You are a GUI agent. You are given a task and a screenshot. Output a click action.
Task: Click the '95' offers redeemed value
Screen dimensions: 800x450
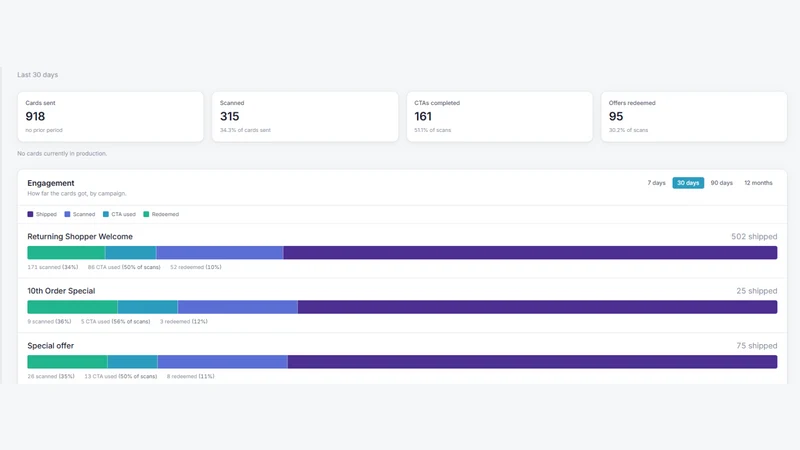[616, 116]
